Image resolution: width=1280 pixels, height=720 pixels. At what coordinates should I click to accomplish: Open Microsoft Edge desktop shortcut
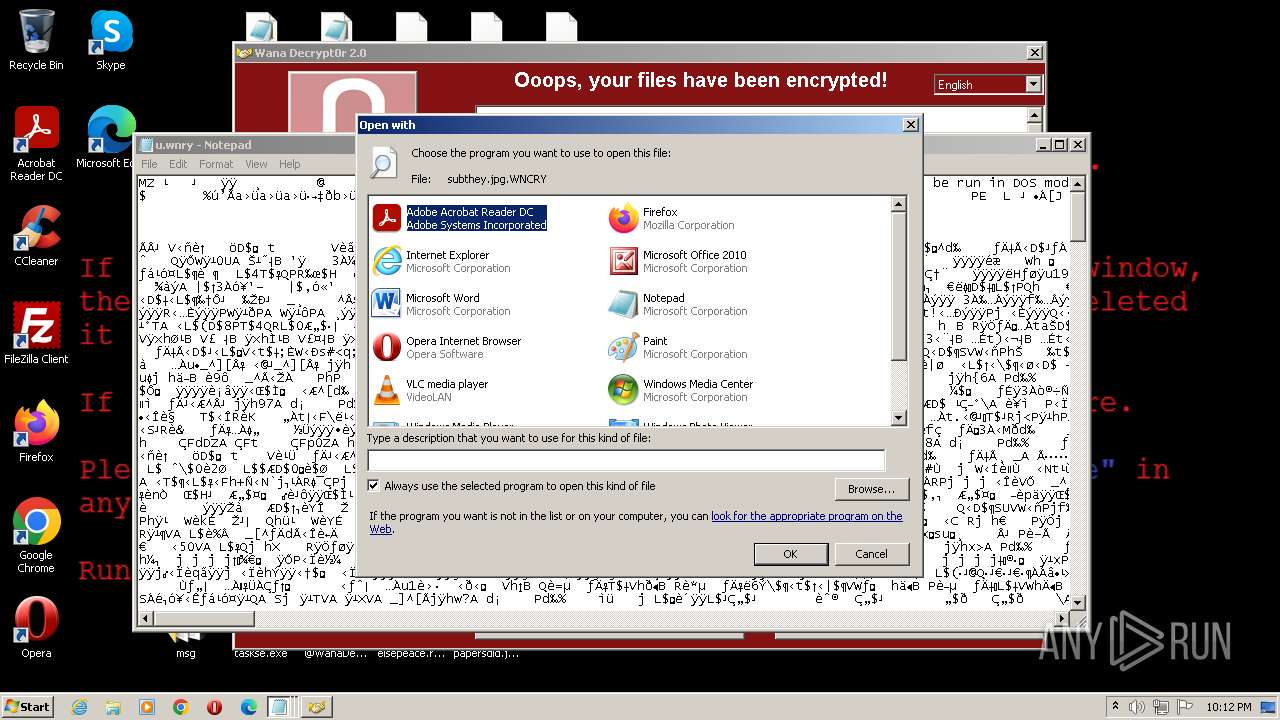pyautogui.click(x=106, y=138)
